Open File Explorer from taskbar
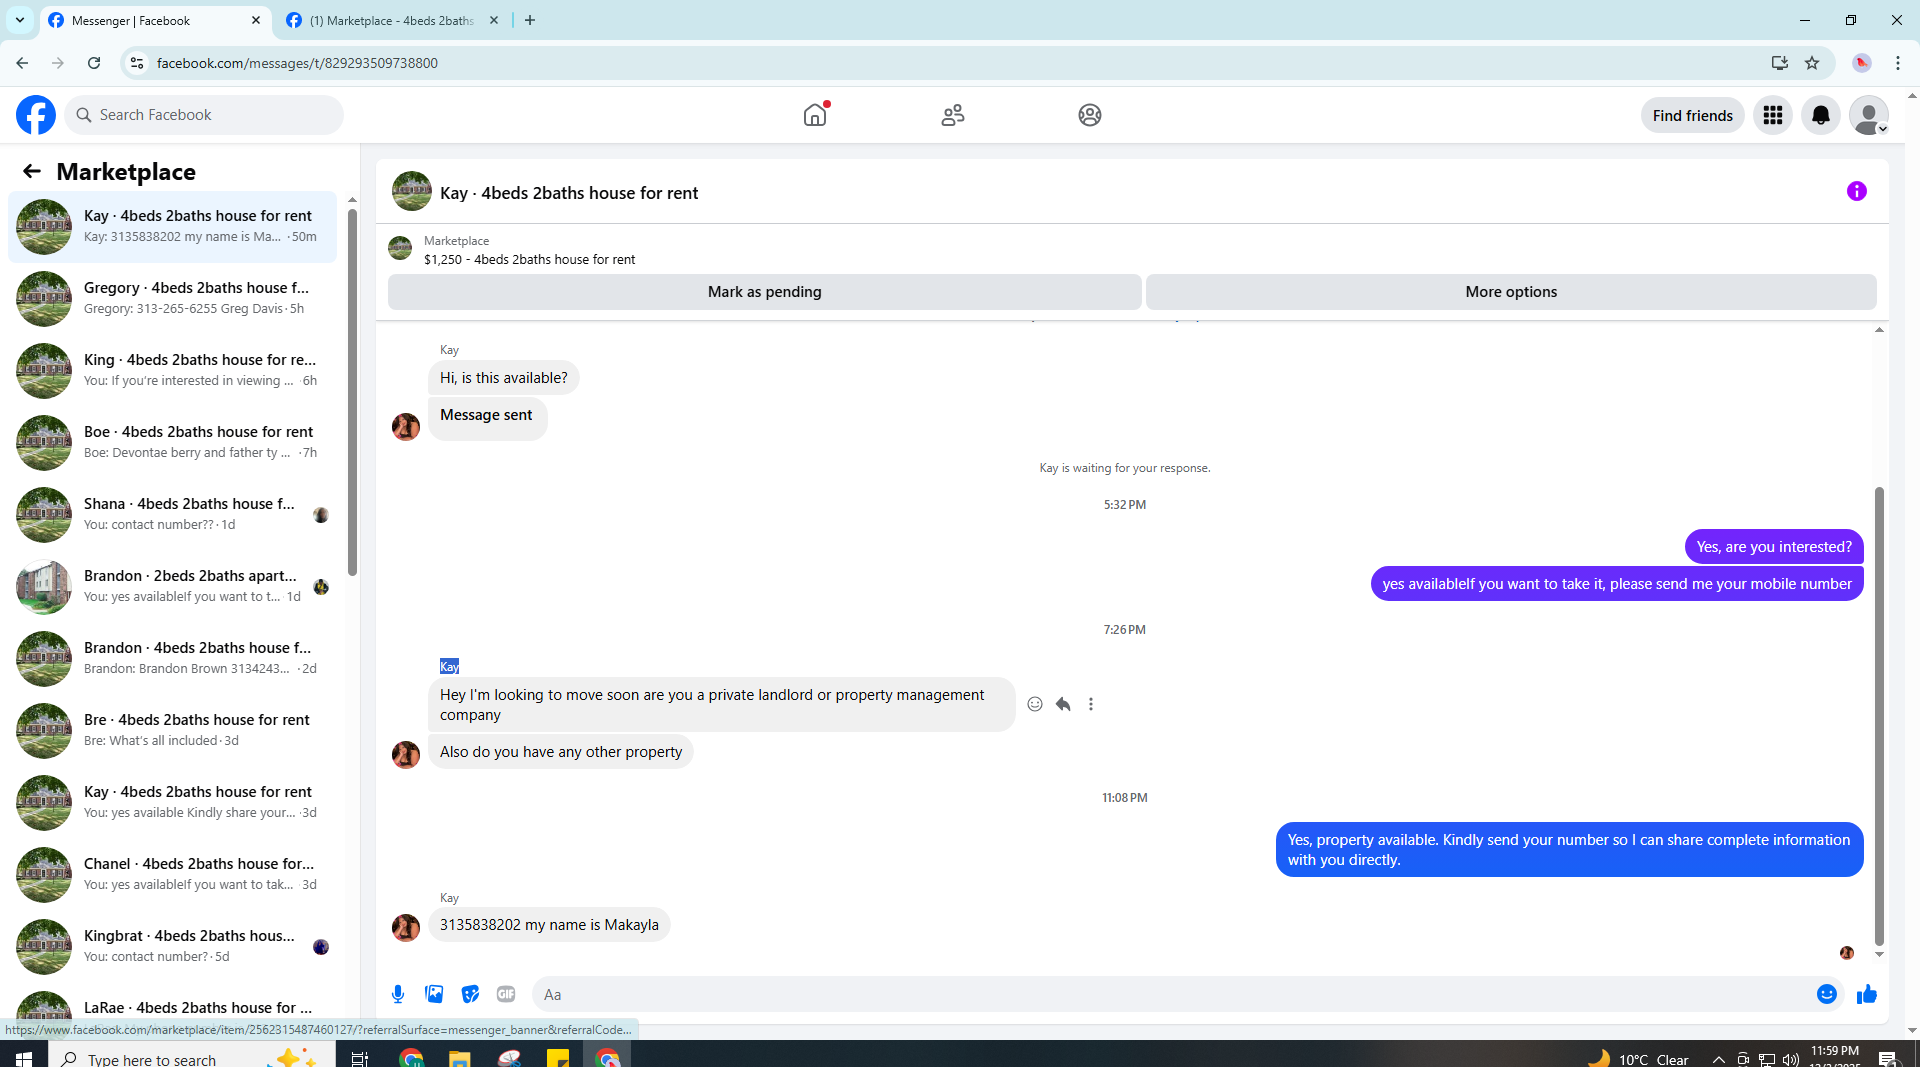Viewport: 1920px width, 1067px height. coord(459,1057)
